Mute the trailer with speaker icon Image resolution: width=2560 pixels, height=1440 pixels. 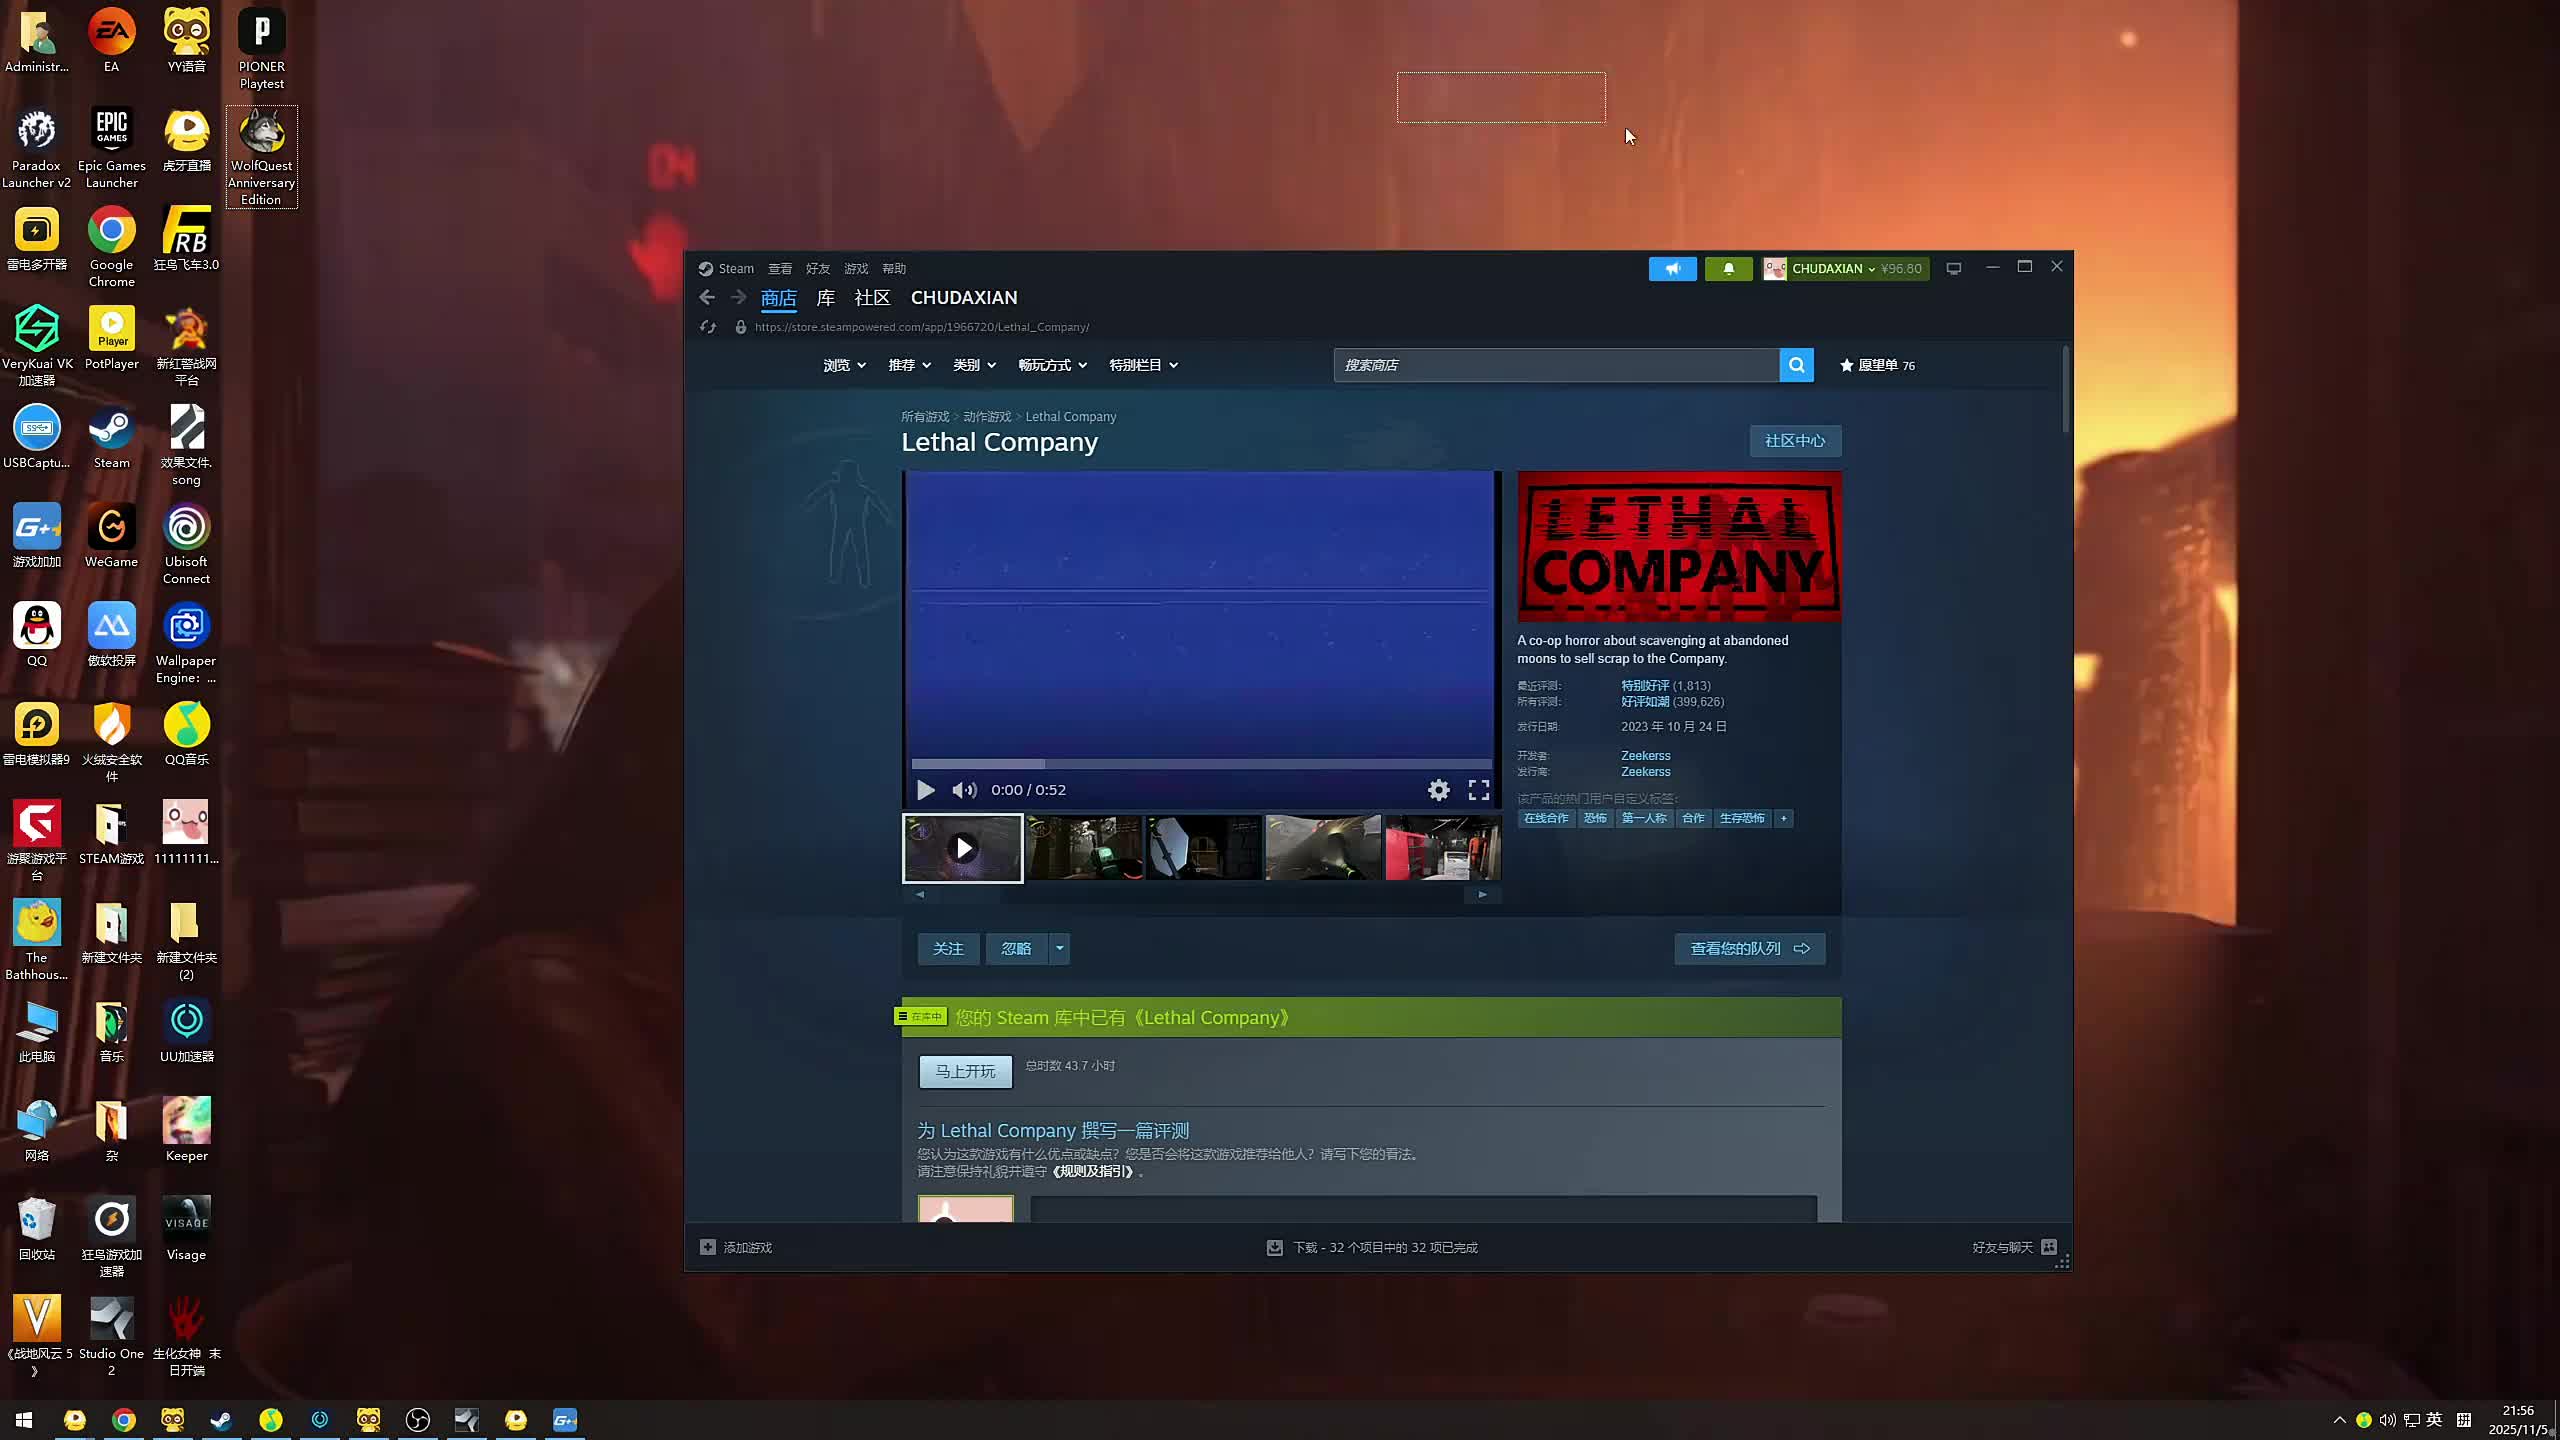[x=963, y=790]
